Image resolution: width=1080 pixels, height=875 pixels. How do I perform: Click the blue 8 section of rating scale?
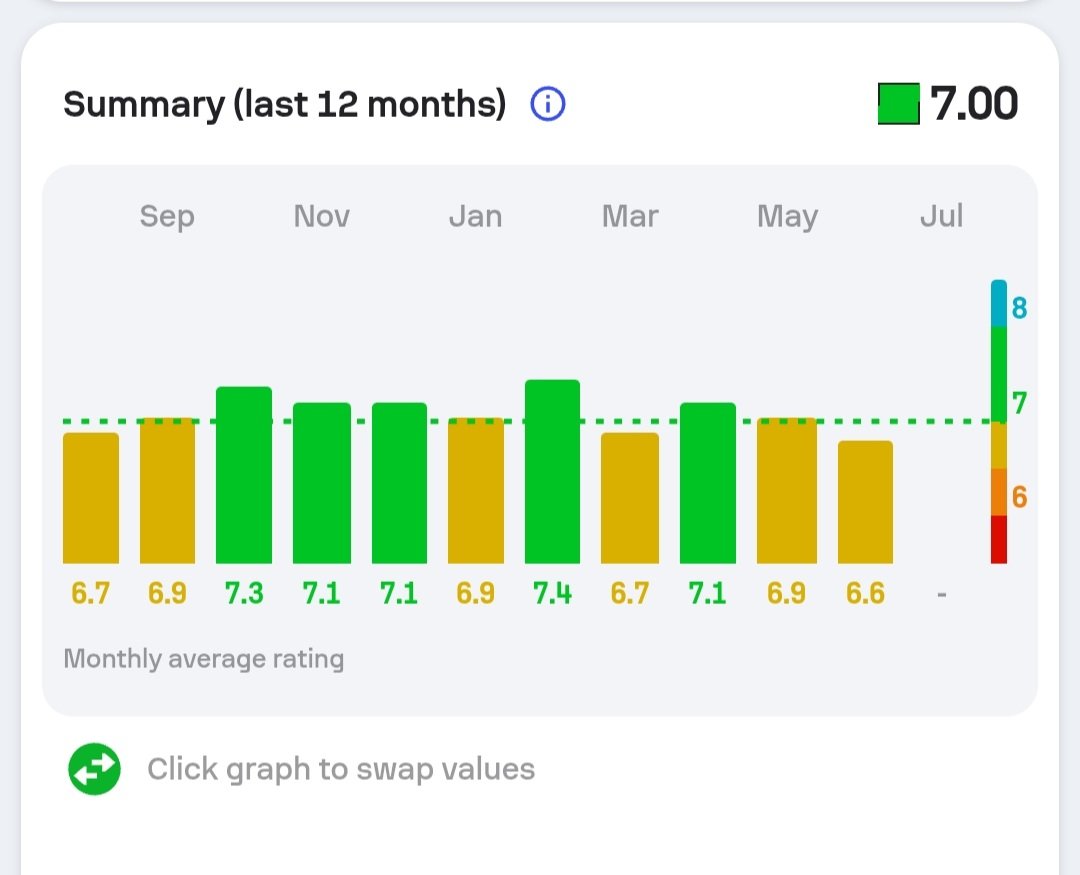(x=999, y=303)
